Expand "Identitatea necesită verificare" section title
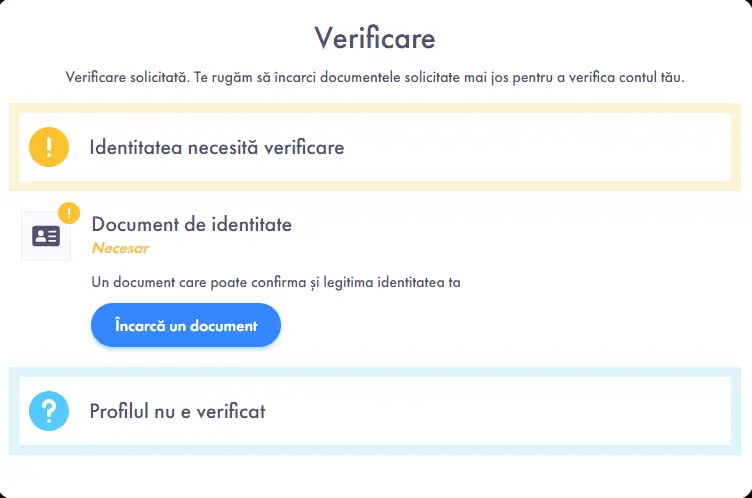752x498 pixels. [x=217, y=147]
